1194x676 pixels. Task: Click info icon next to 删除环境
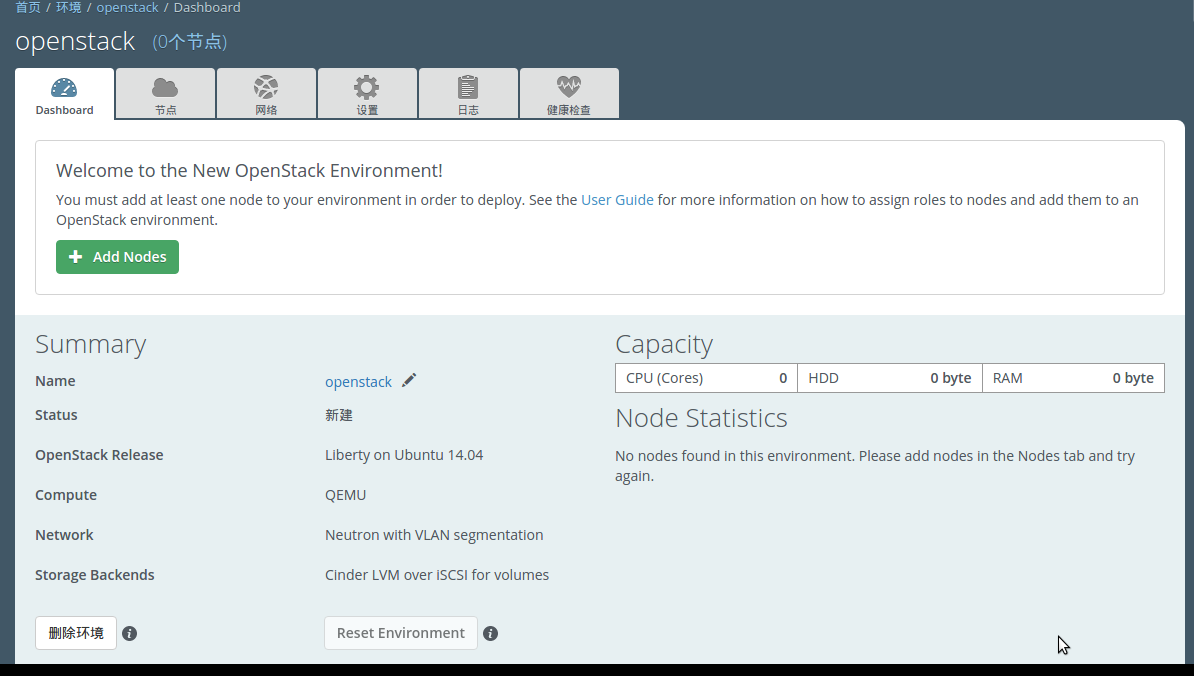coord(129,633)
